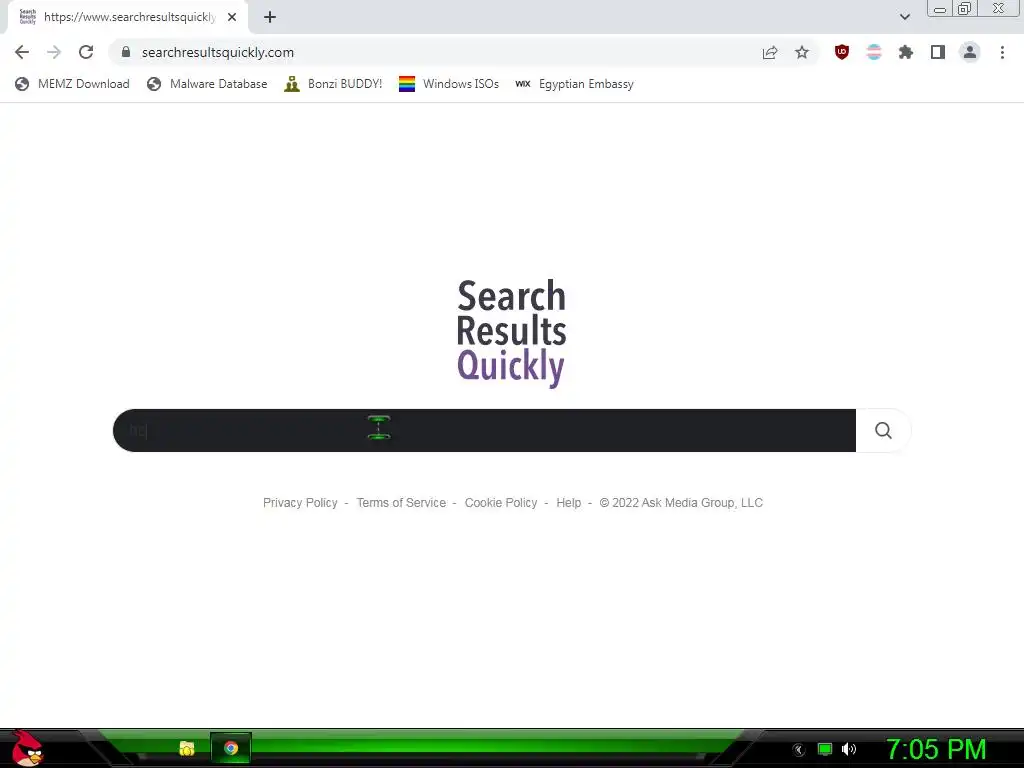Open the profile avatar menu
Image resolution: width=1024 pixels, height=768 pixels.
[x=970, y=52]
